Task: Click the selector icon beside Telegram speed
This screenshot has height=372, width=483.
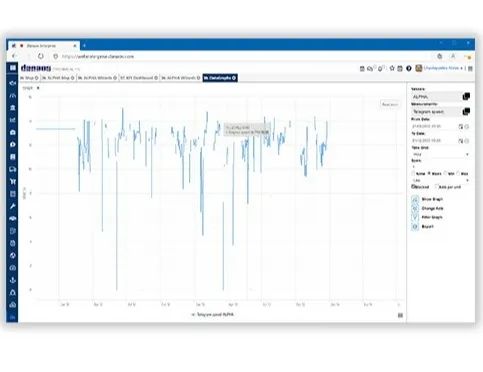Action: pos(466,111)
